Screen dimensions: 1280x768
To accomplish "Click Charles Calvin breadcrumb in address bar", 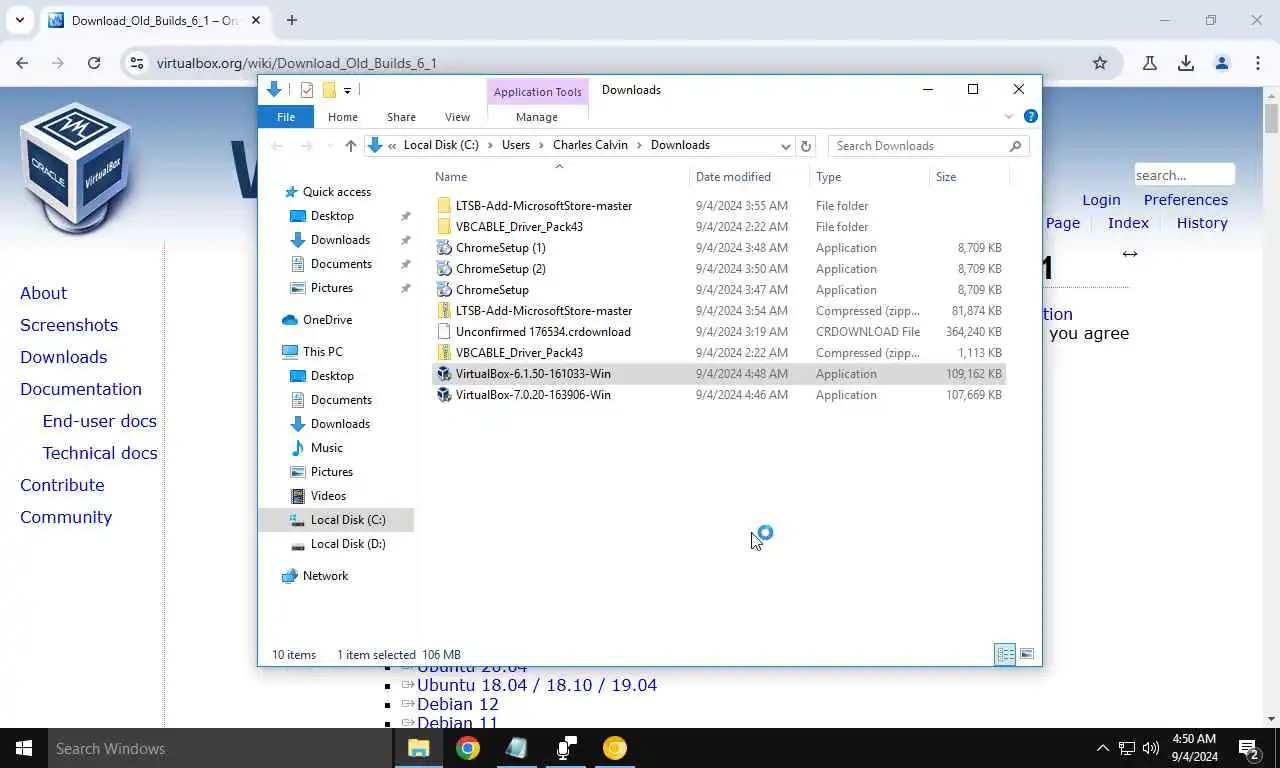I will click(590, 146).
